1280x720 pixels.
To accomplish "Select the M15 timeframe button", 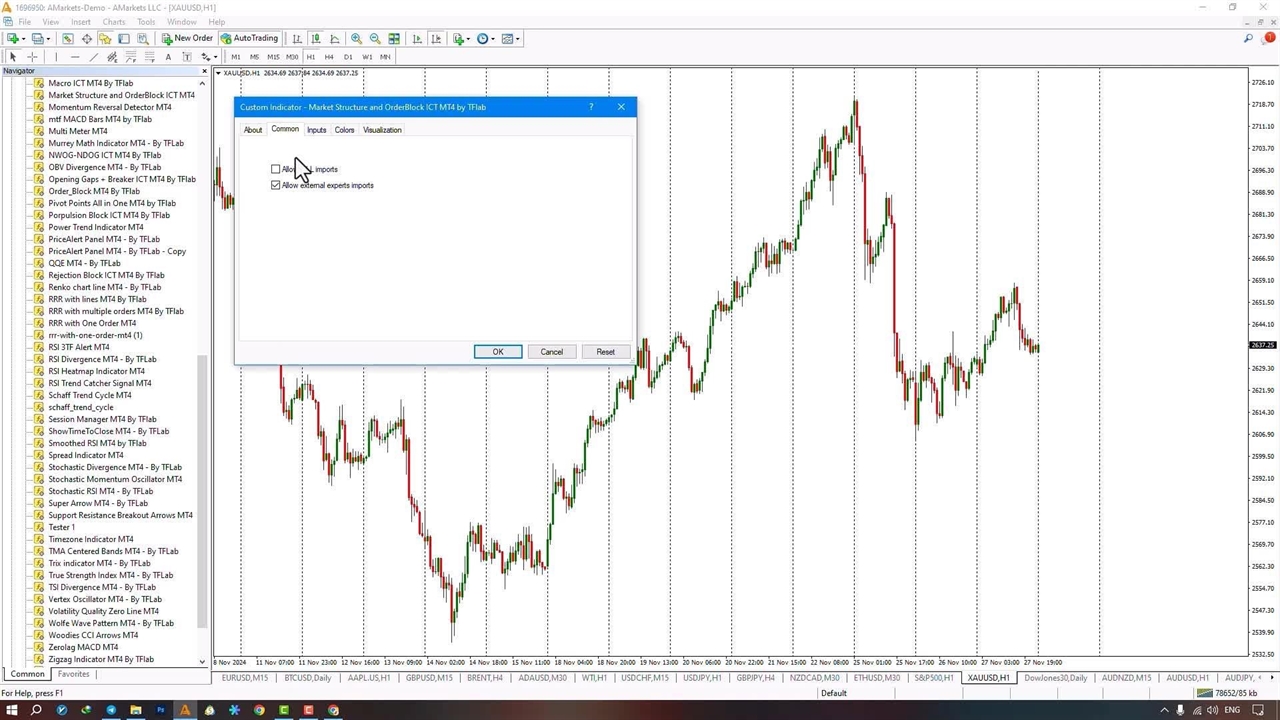I will point(273,57).
